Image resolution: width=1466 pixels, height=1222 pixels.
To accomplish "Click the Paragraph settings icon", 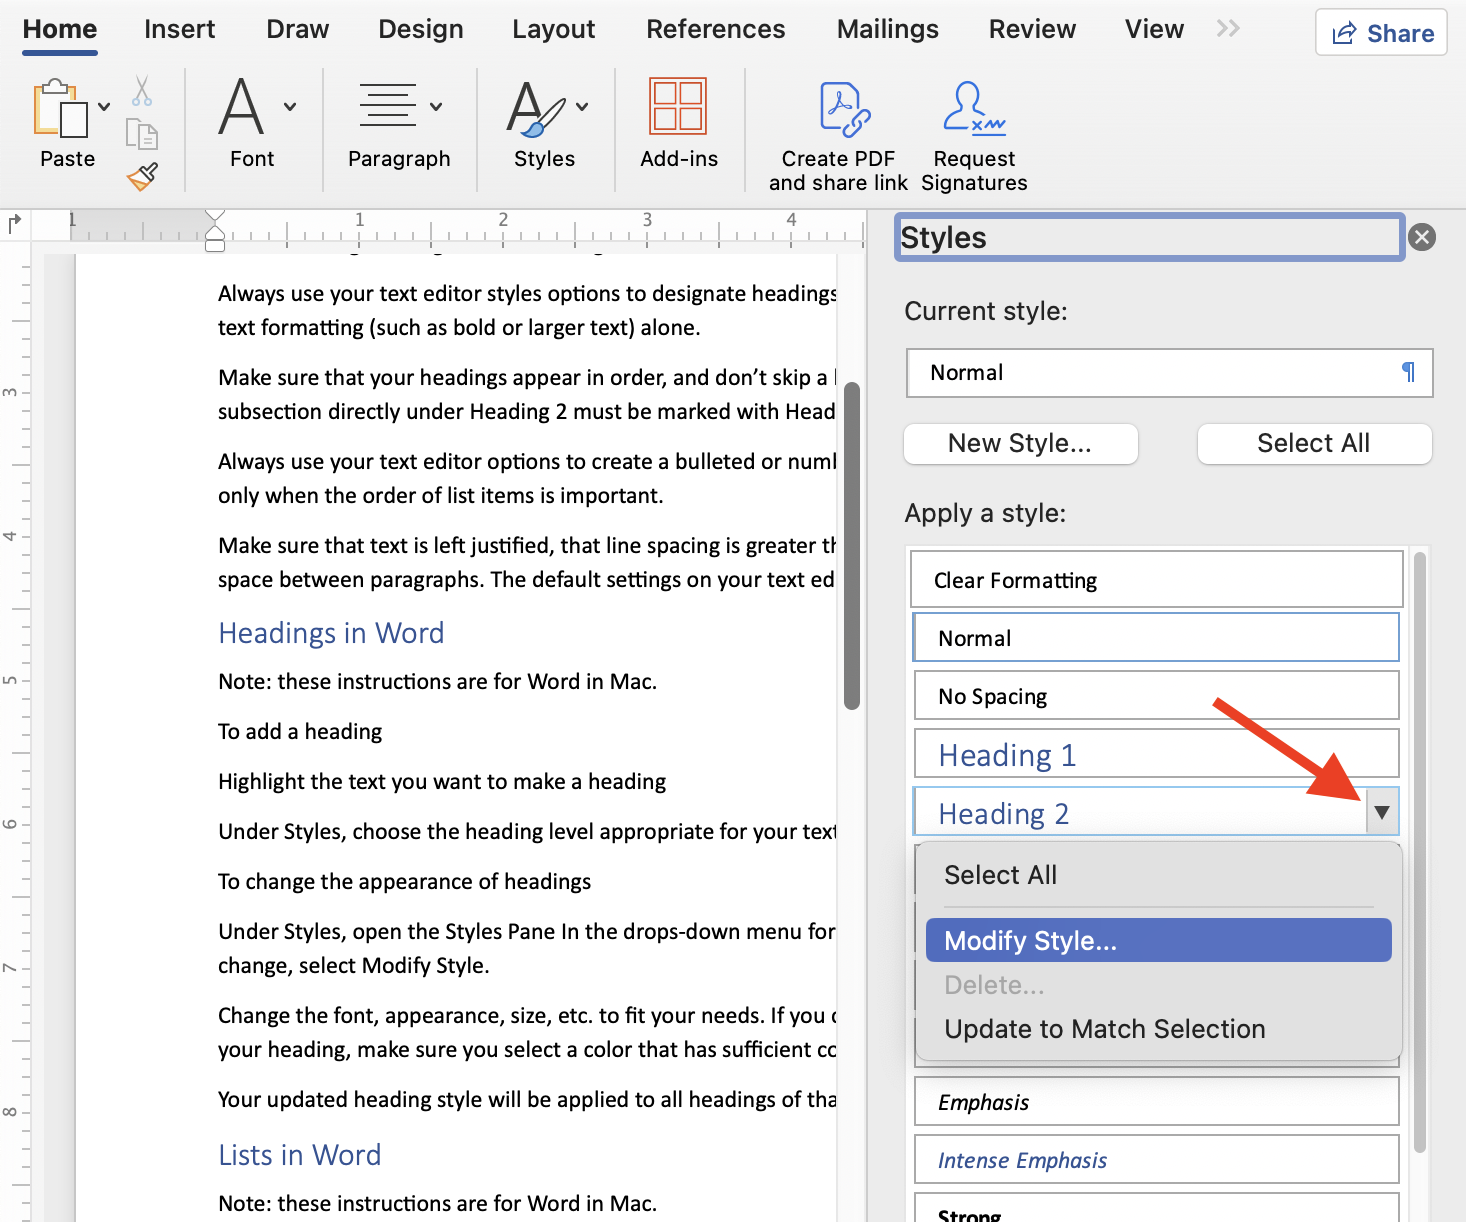I will [390, 107].
